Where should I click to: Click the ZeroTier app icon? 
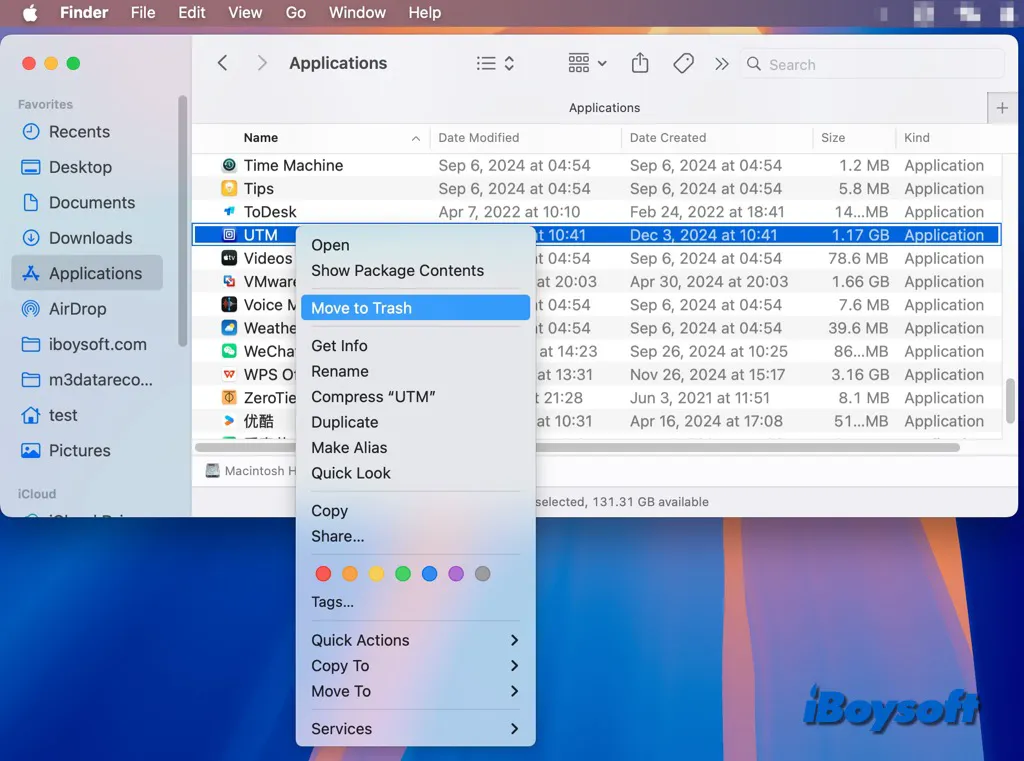(229, 398)
